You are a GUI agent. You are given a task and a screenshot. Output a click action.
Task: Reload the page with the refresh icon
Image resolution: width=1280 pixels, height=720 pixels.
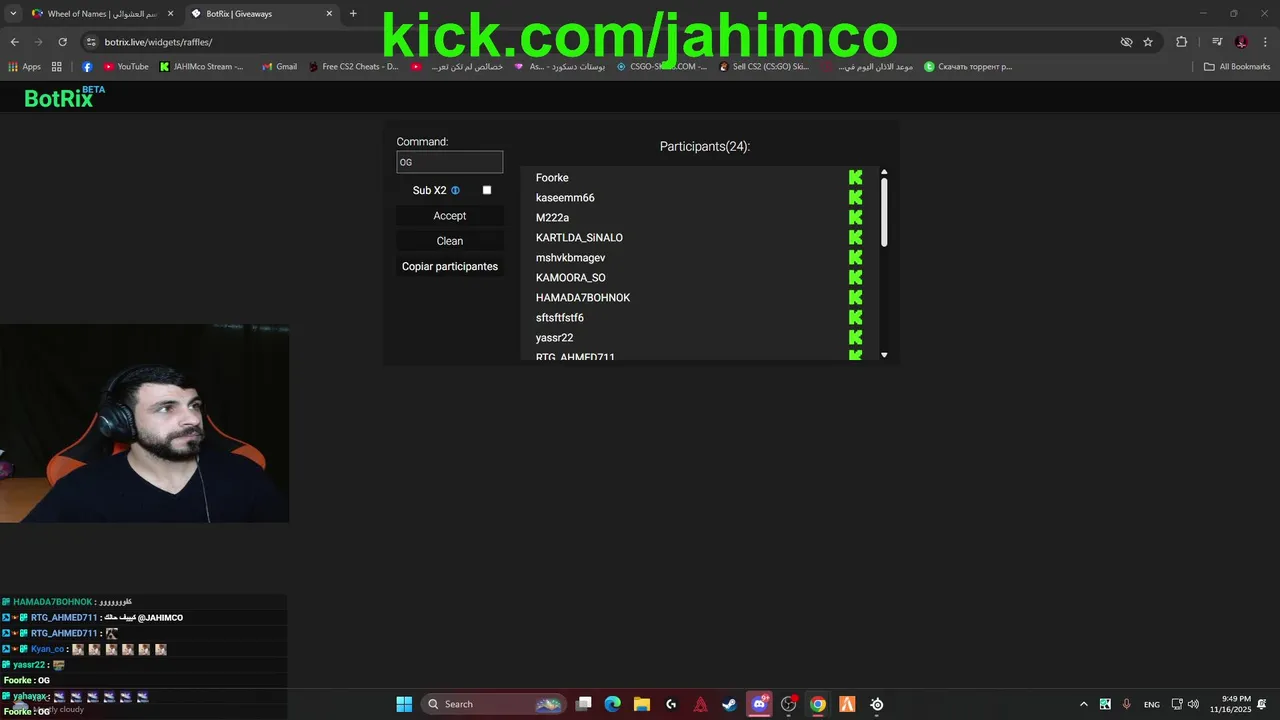62,42
